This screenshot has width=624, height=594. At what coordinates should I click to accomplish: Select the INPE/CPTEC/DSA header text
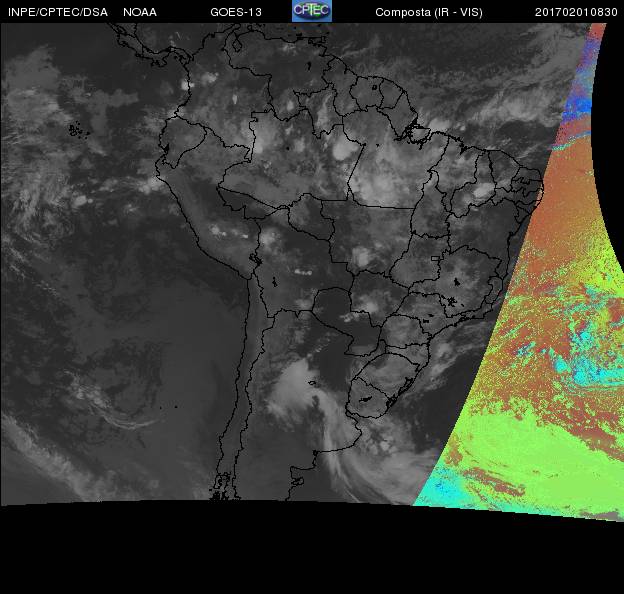(x=58, y=12)
